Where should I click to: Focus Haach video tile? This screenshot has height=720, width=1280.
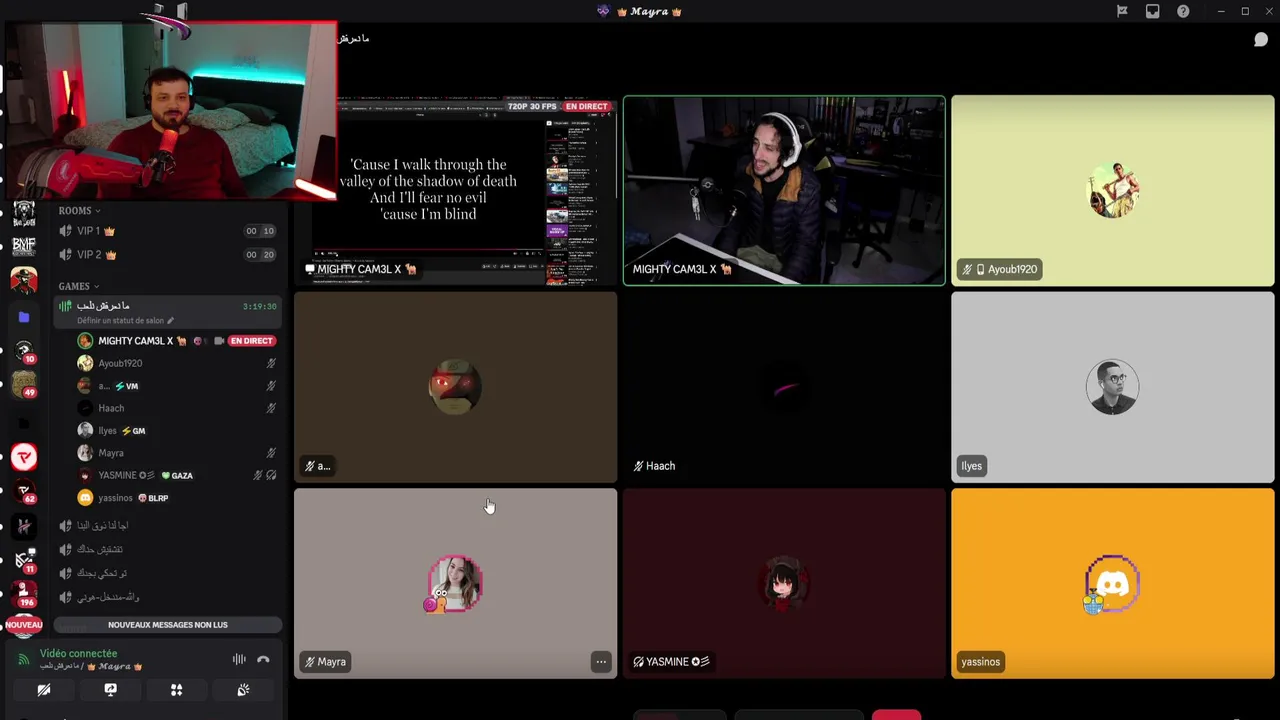click(784, 387)
